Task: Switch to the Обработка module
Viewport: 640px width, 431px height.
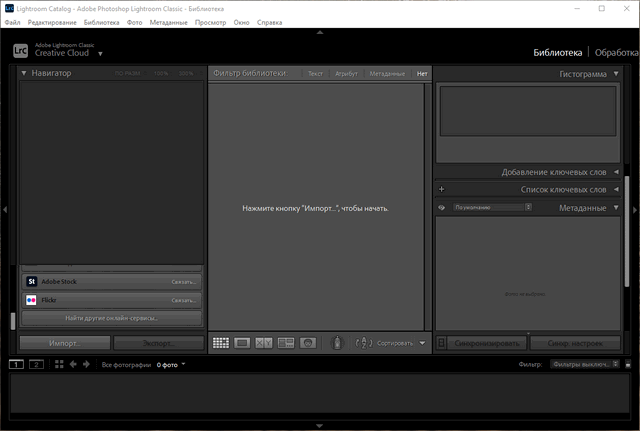Action: pos(616,52)
